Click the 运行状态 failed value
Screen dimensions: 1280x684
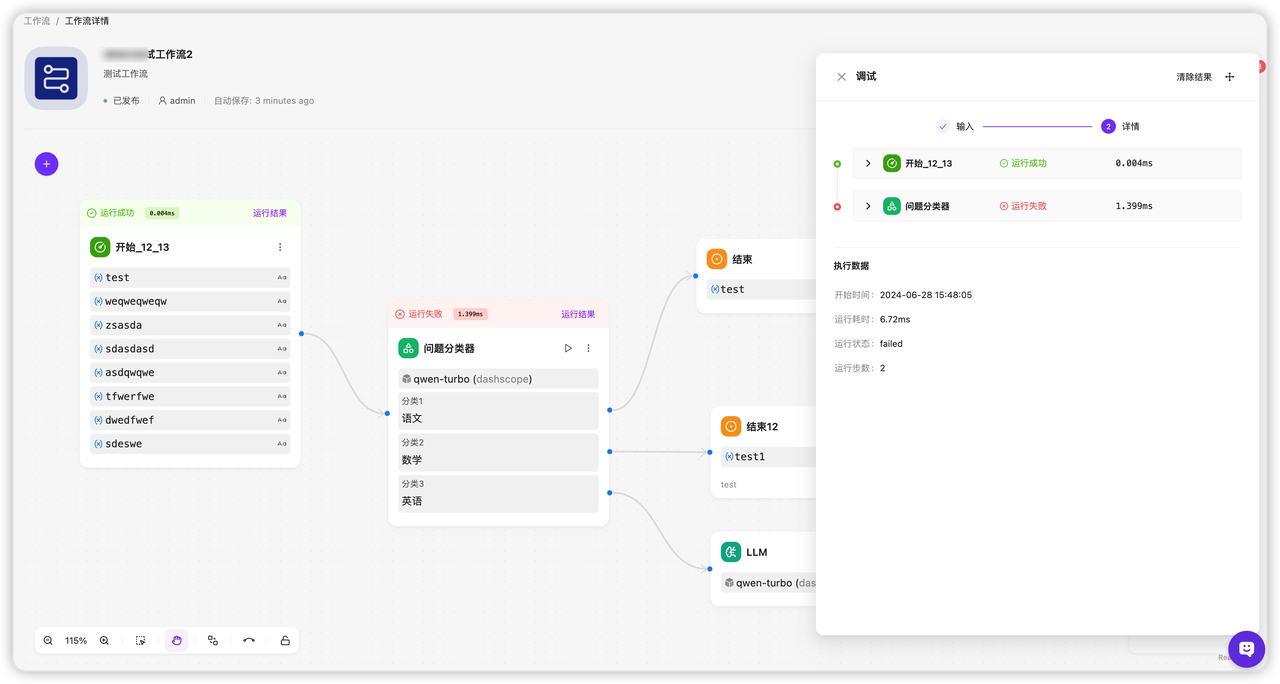tap(891, 344)
